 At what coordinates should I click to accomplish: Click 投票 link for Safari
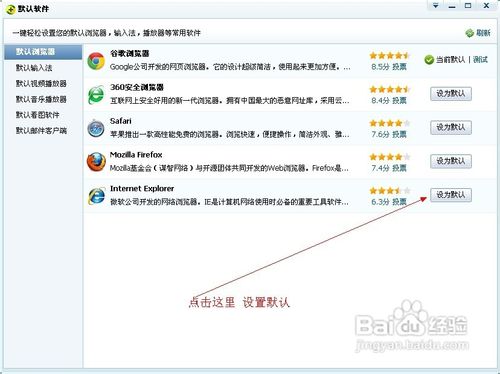399,134
